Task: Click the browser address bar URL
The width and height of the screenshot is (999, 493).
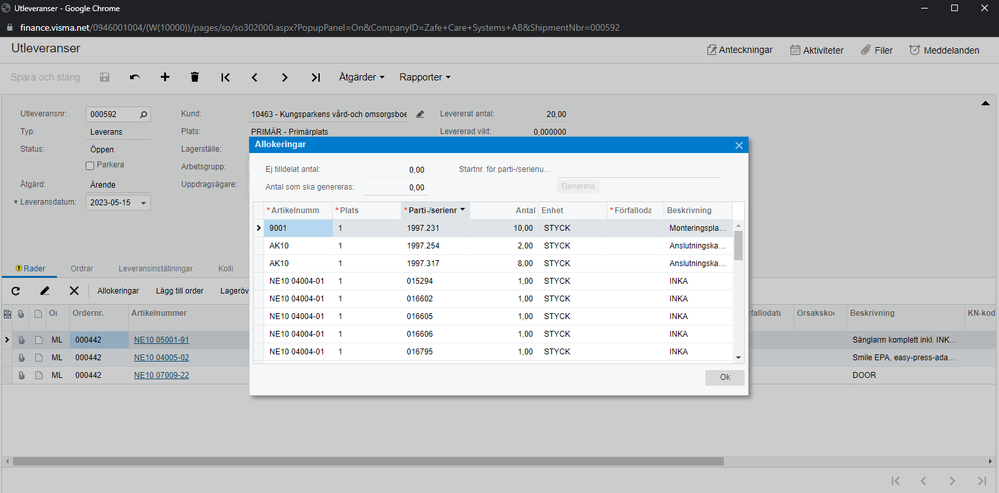Action: [320, 28]
